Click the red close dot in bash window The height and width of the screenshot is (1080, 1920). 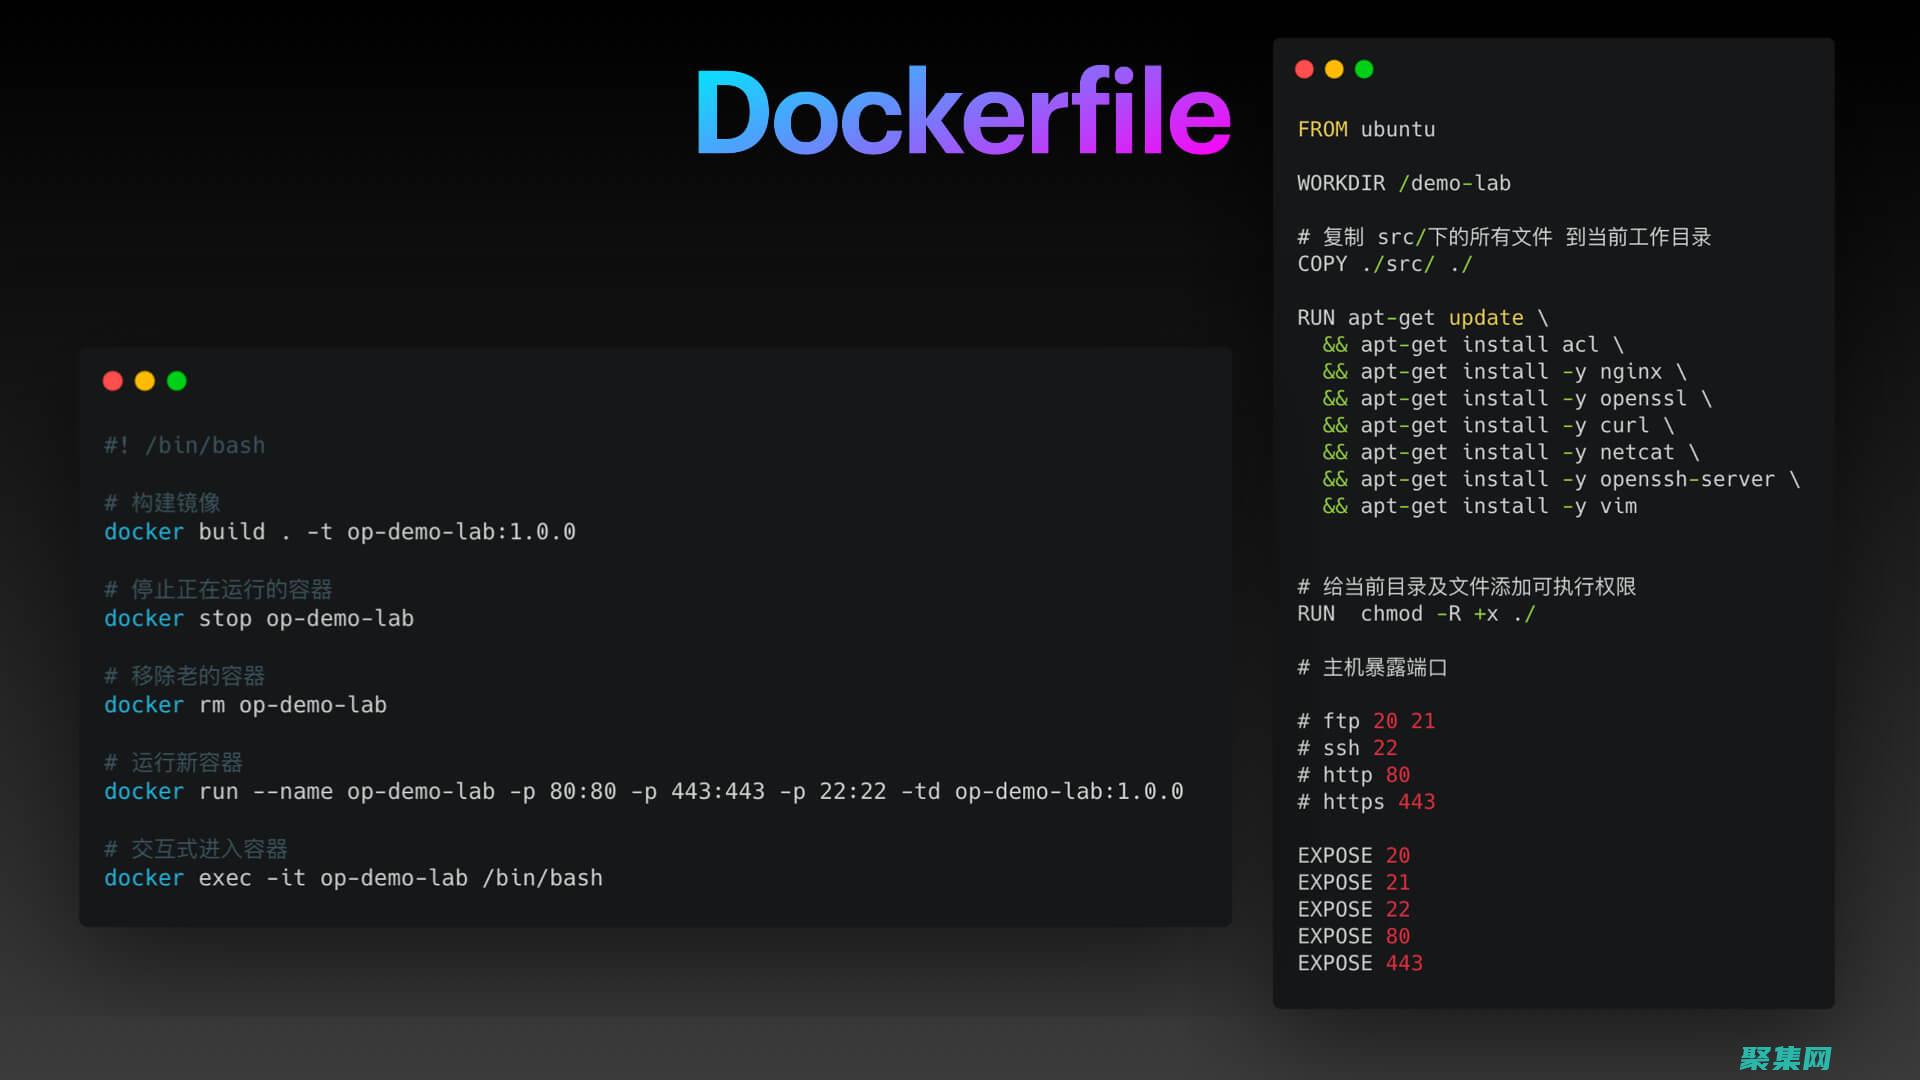[113, 381]
